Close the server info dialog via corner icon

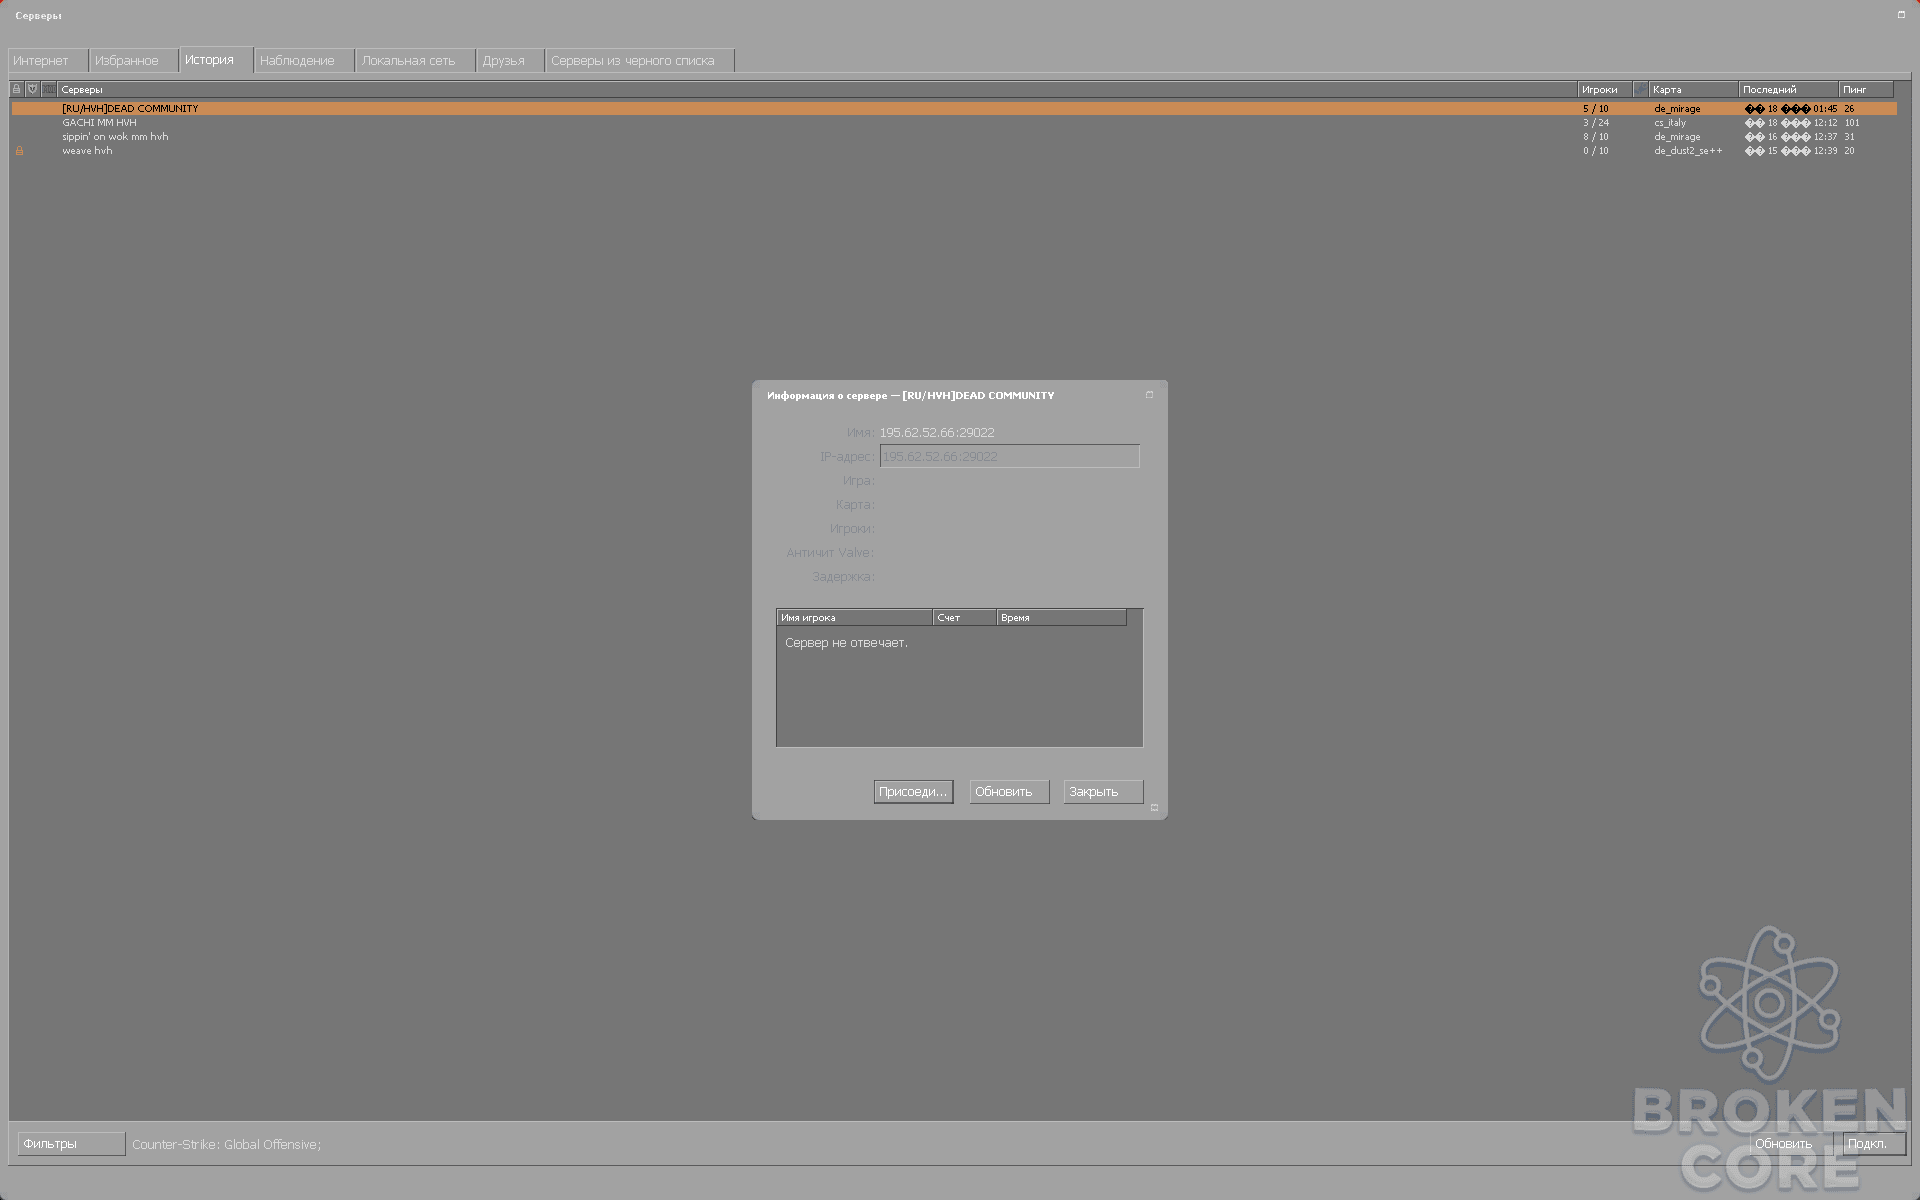pyautogui.click(x=1149, y=395)
